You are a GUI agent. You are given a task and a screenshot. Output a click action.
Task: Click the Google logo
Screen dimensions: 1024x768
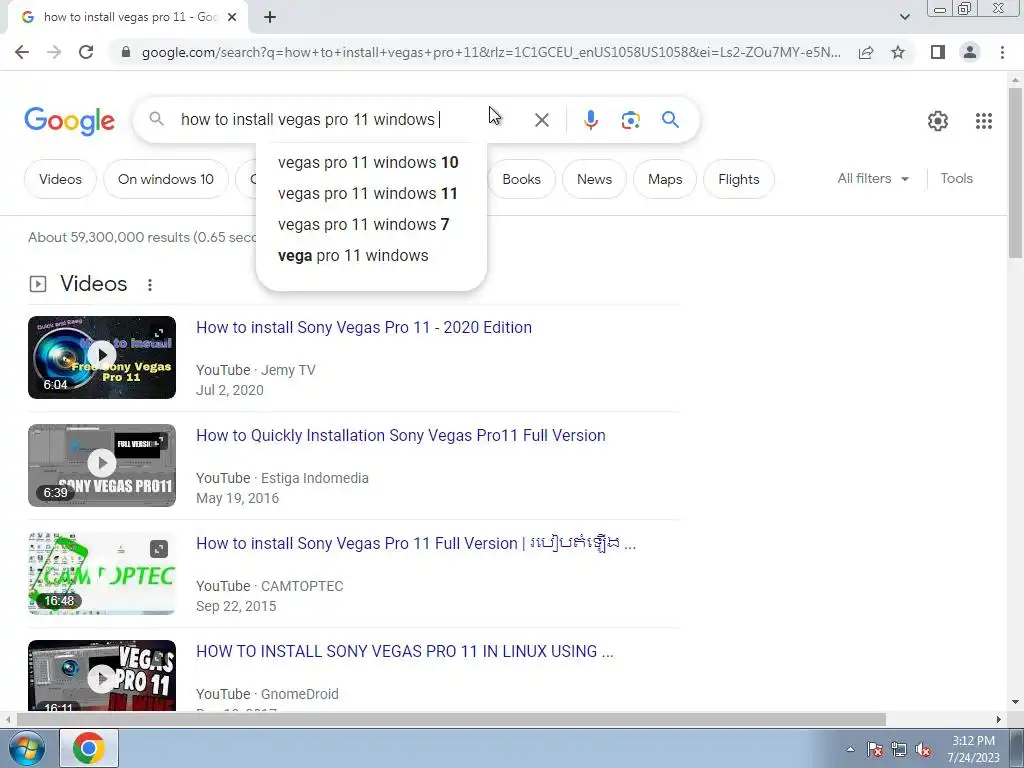click(x=69, y=121)
